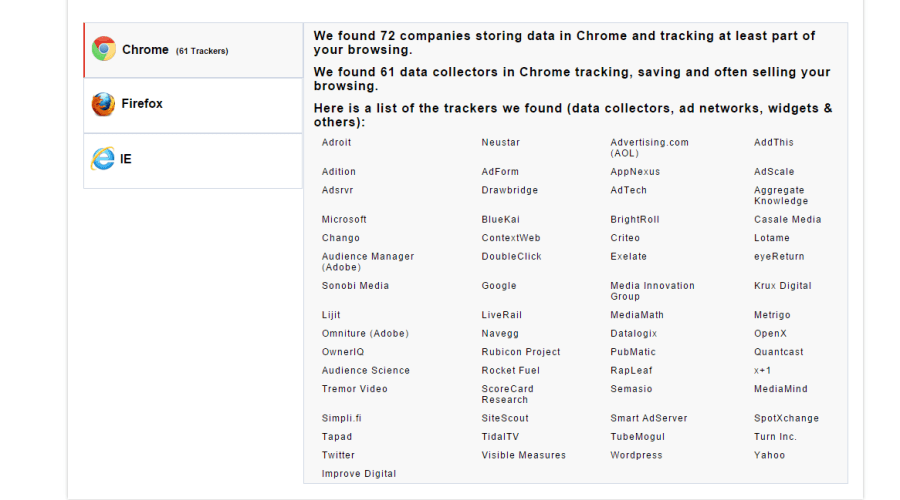The height and width of the screenshot is (500, 900).
Task: Click the Twitter tracker entry
Action: 338,456
